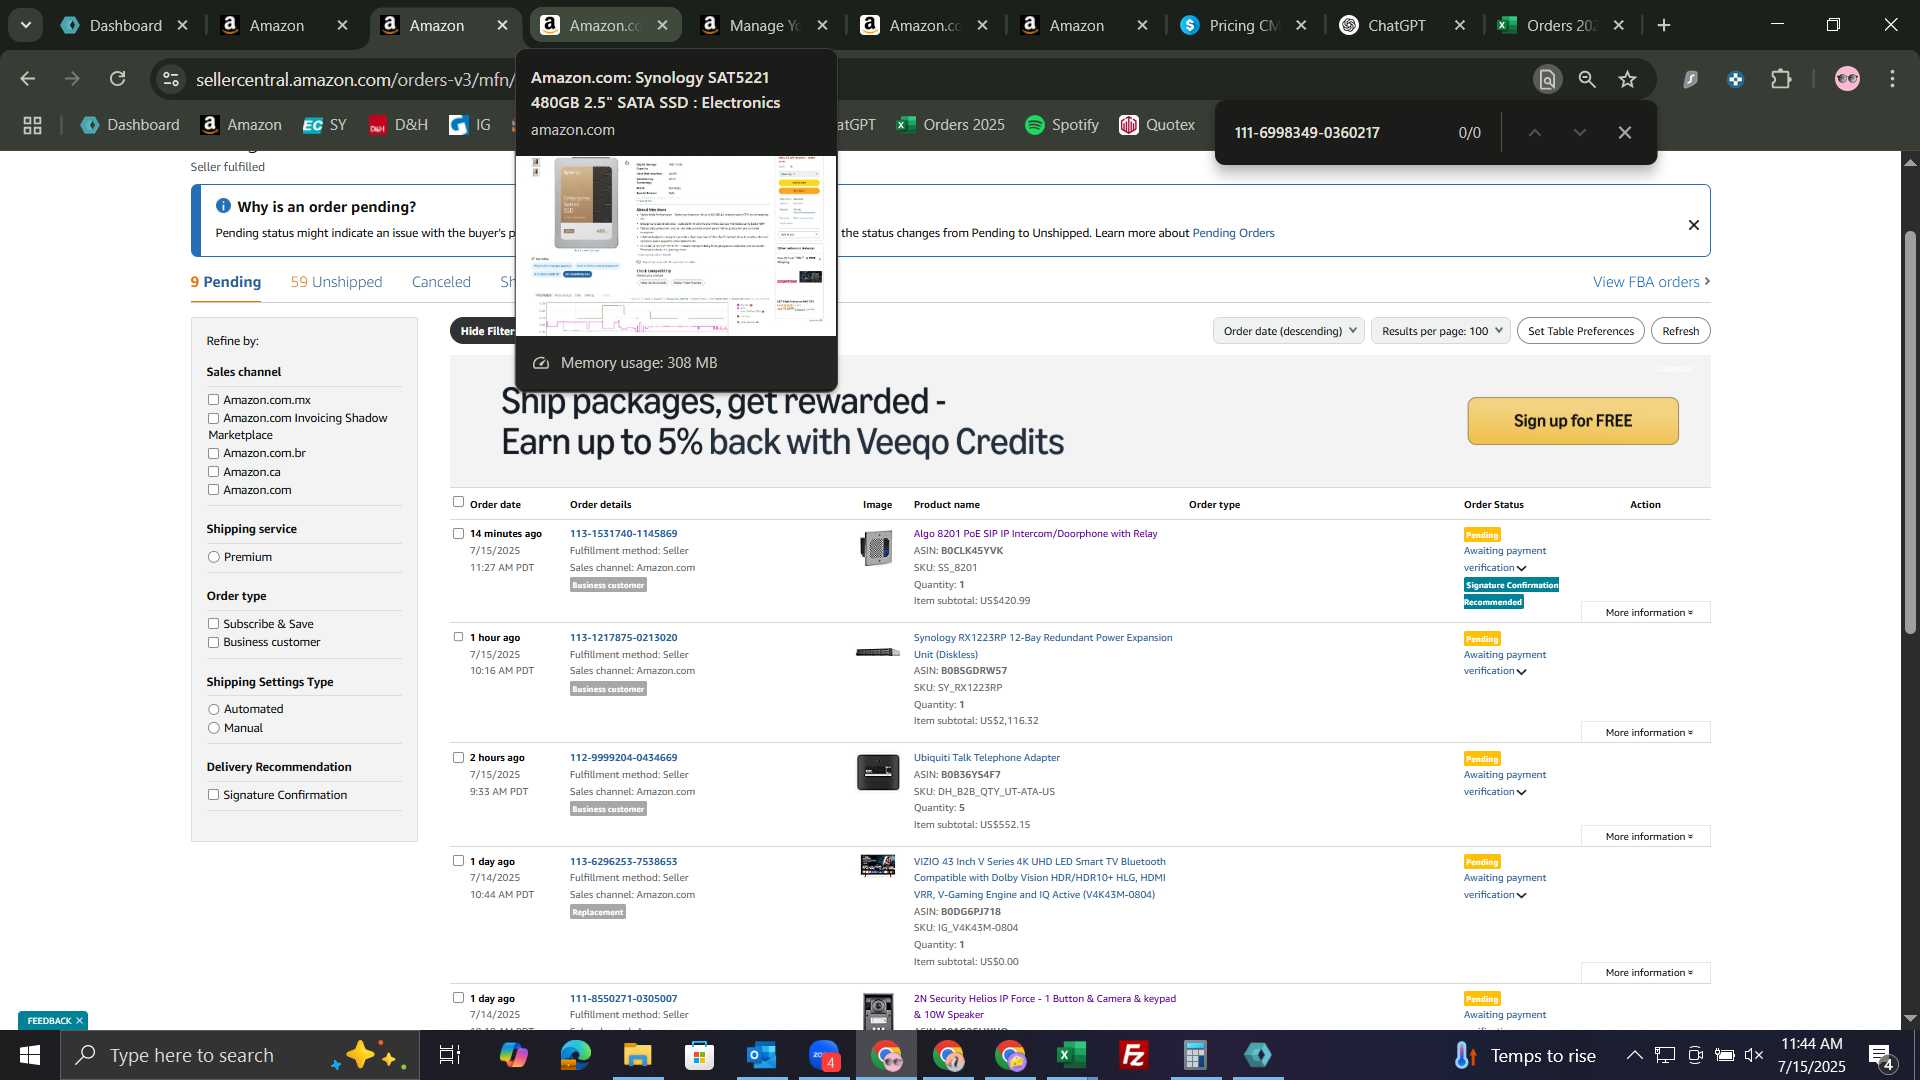This screenshot has height=1080, width=1920.
Task: Open View FBA orders link
Action: [1651, 282]
